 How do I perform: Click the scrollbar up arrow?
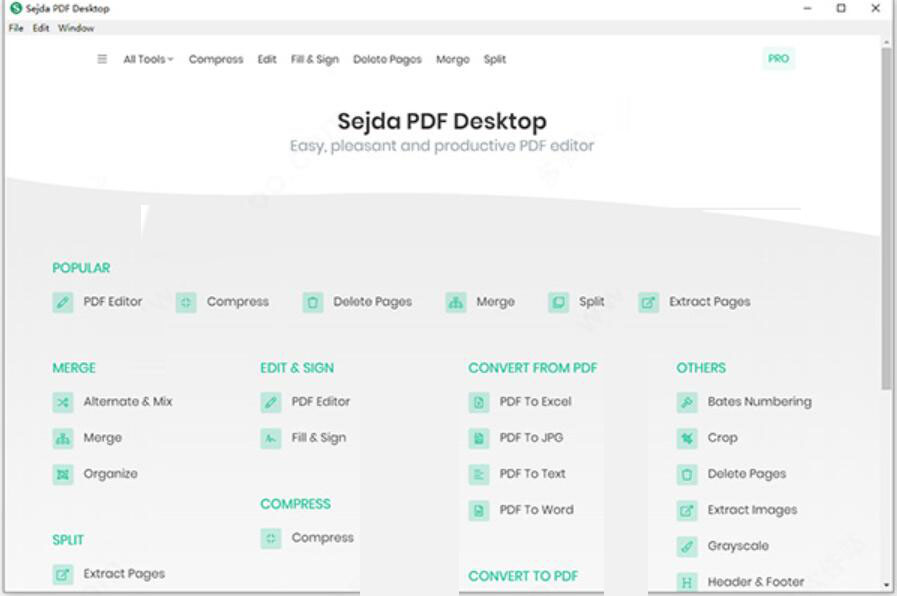point(886,41)
